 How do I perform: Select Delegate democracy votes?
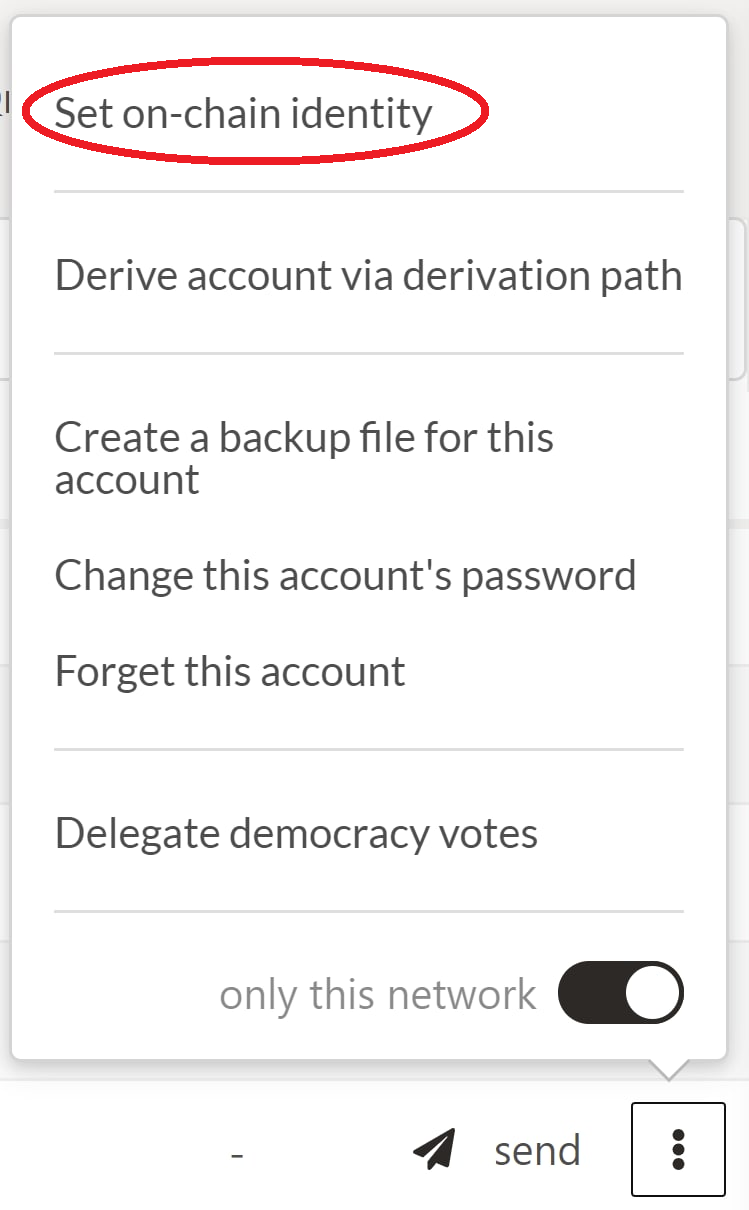(296, 833)
